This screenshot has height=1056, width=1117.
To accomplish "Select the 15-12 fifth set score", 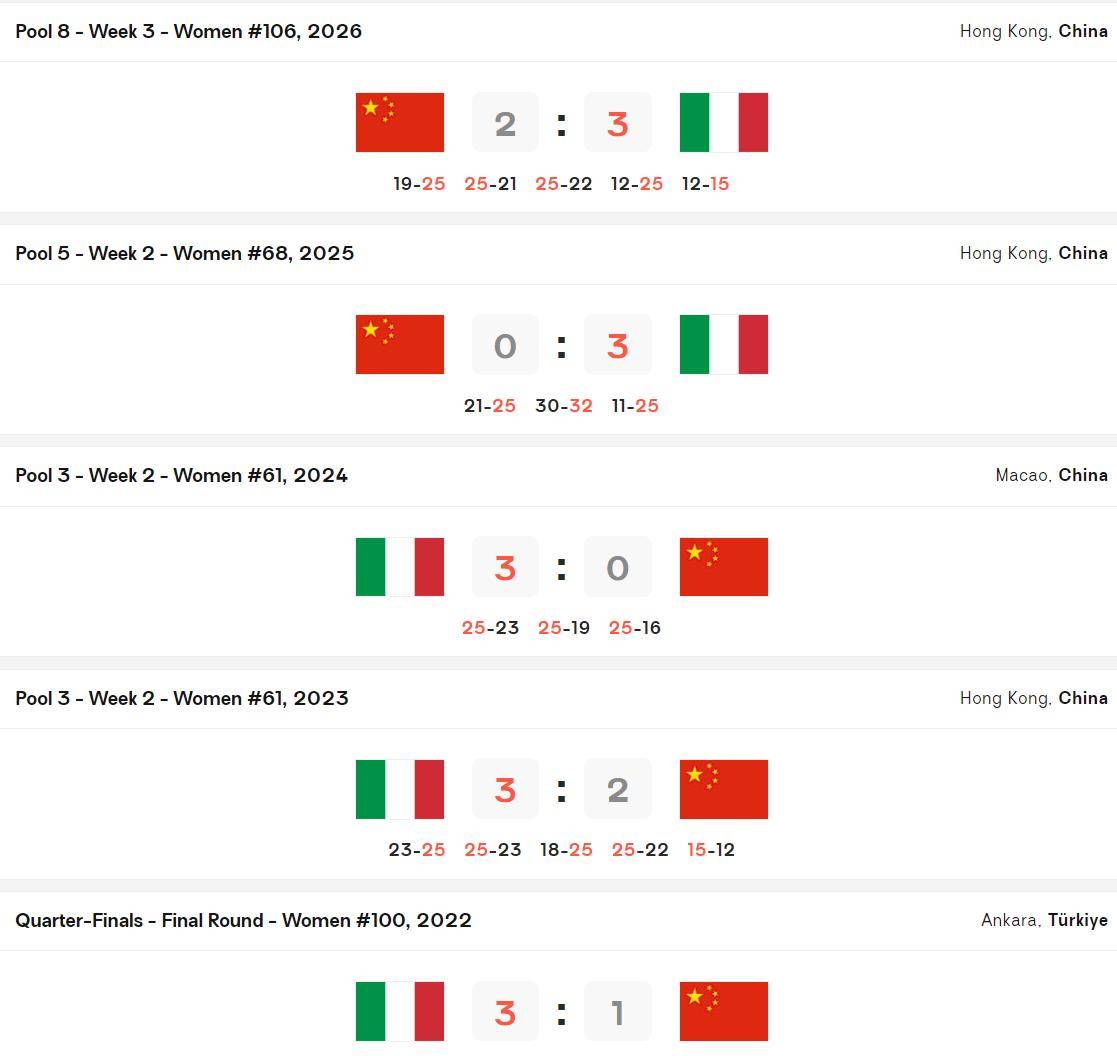I will 710,850.
